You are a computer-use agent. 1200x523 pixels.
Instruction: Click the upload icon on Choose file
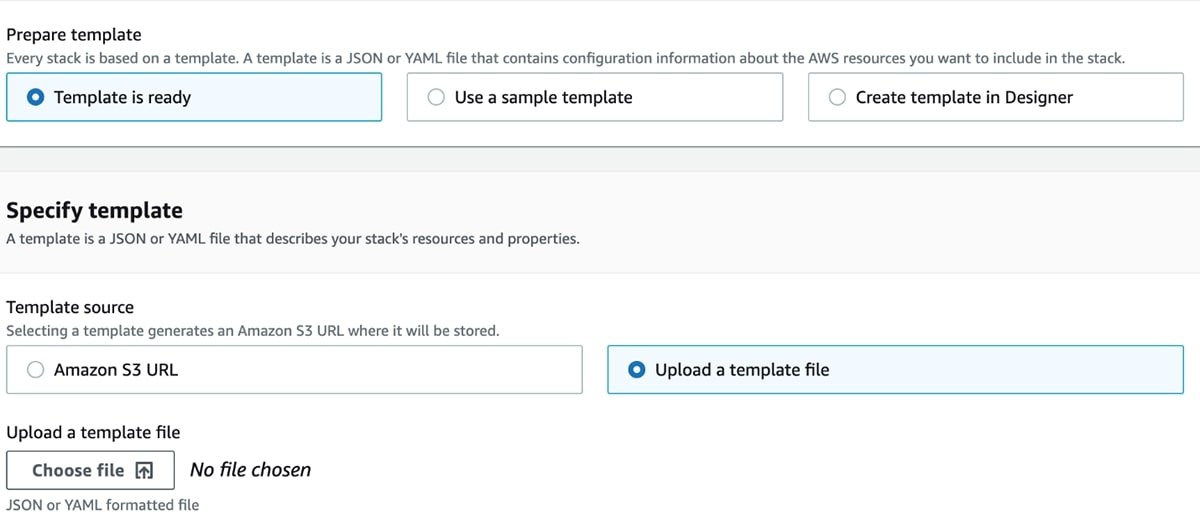pos(144,470)
